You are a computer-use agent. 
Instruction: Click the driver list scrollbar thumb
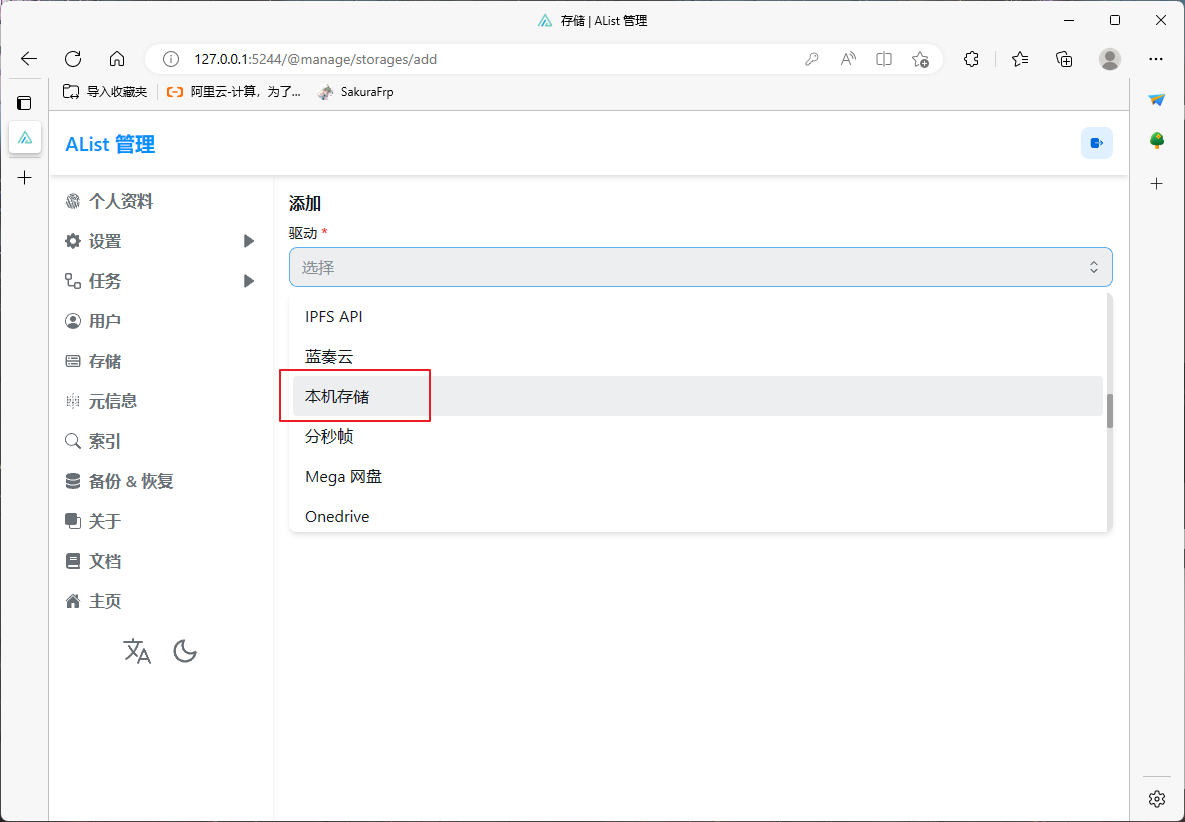(x=1110, y=411)
